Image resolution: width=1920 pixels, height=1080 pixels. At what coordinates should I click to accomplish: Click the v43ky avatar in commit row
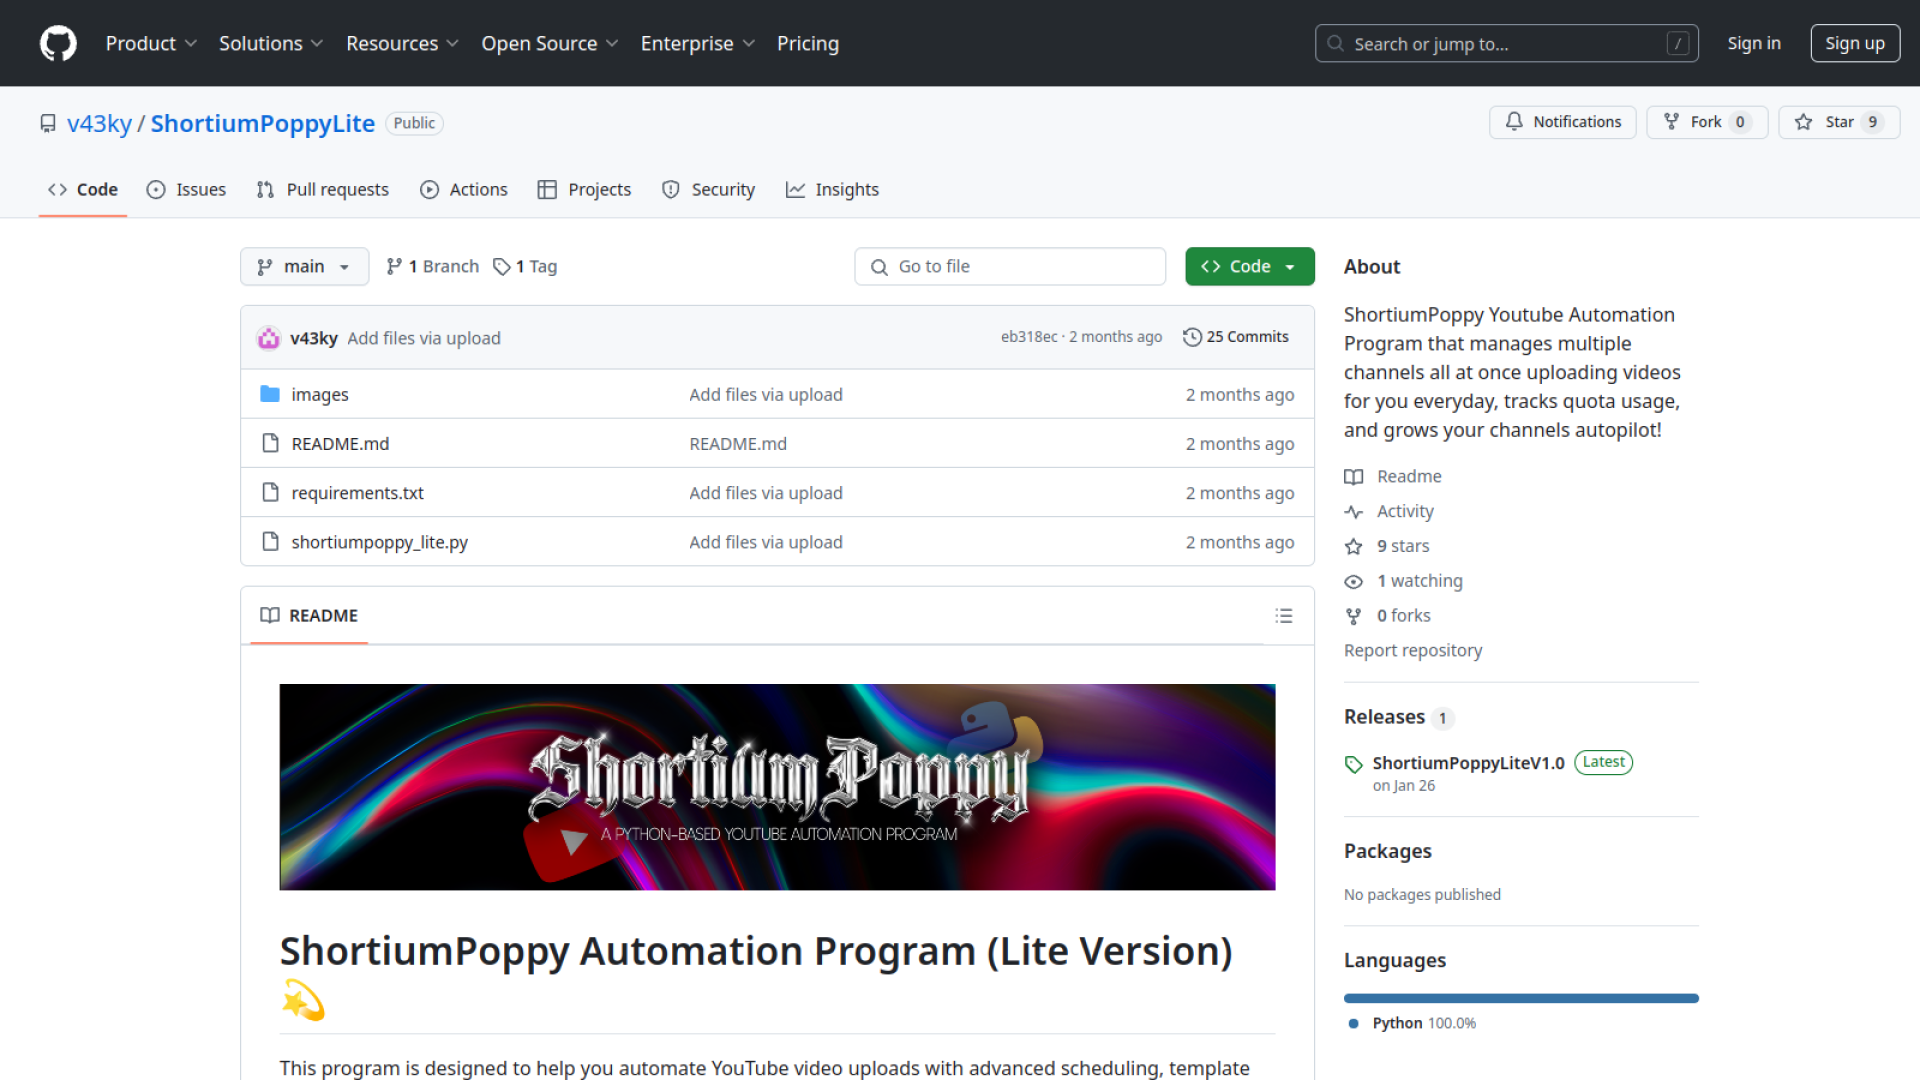[x=268, y=338]
